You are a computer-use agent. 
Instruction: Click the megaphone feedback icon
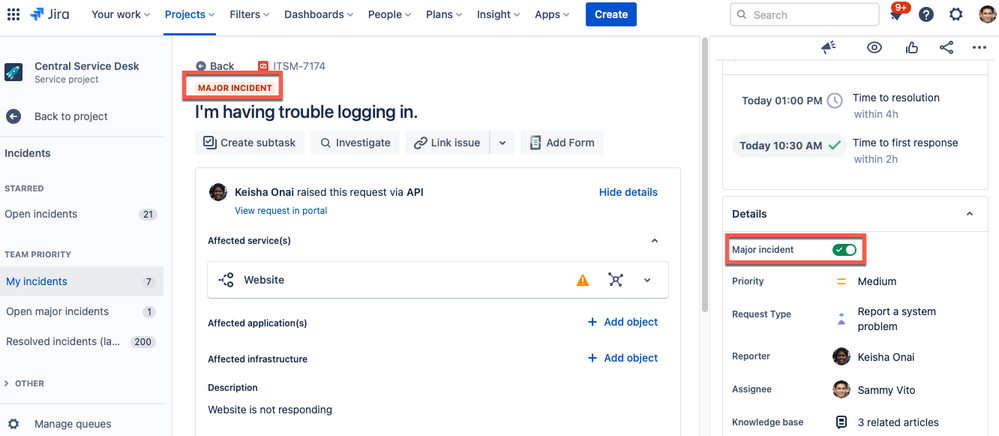(828, 47)
